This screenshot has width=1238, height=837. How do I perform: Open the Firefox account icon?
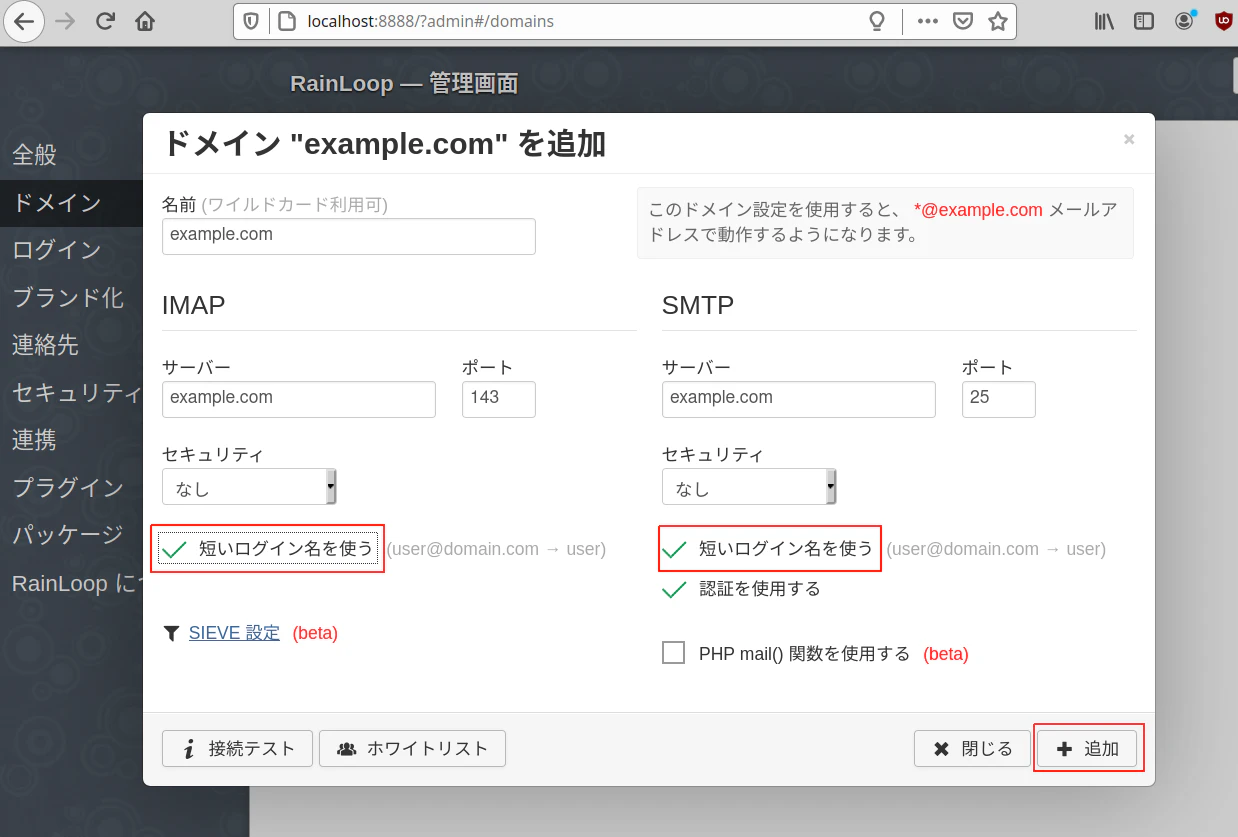point(1185,21)
